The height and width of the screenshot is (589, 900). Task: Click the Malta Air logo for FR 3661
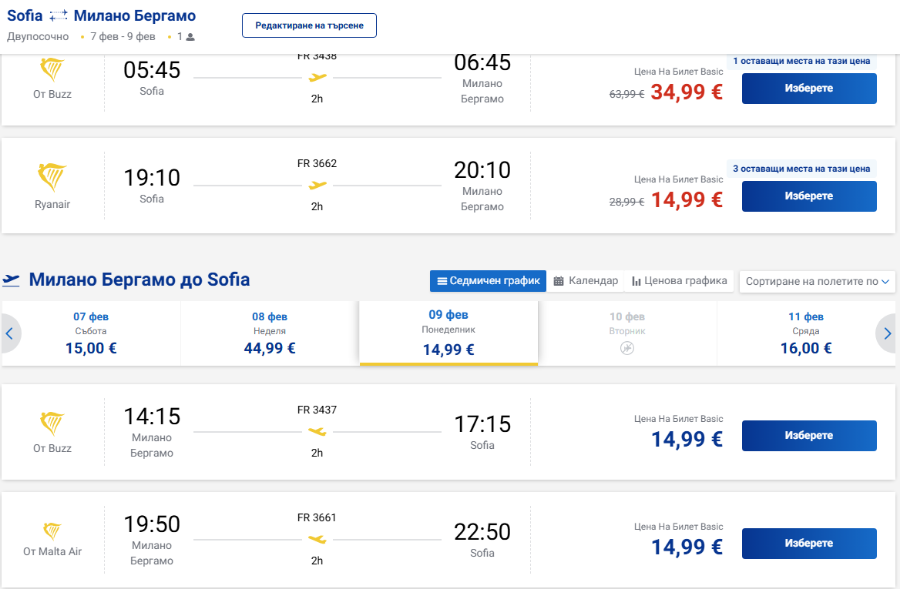pos(52,530)
